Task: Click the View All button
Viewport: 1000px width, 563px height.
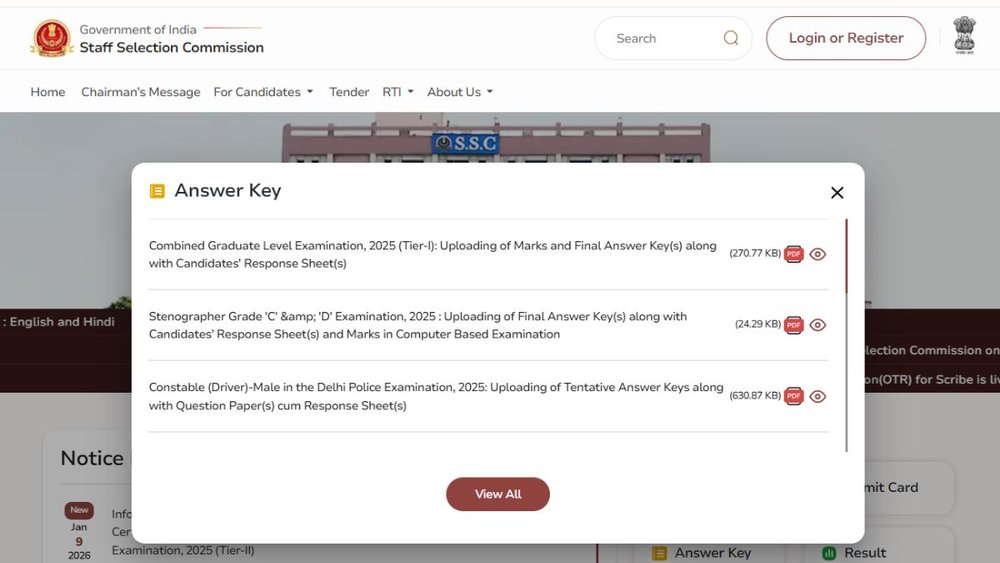Action: point(498,494)
